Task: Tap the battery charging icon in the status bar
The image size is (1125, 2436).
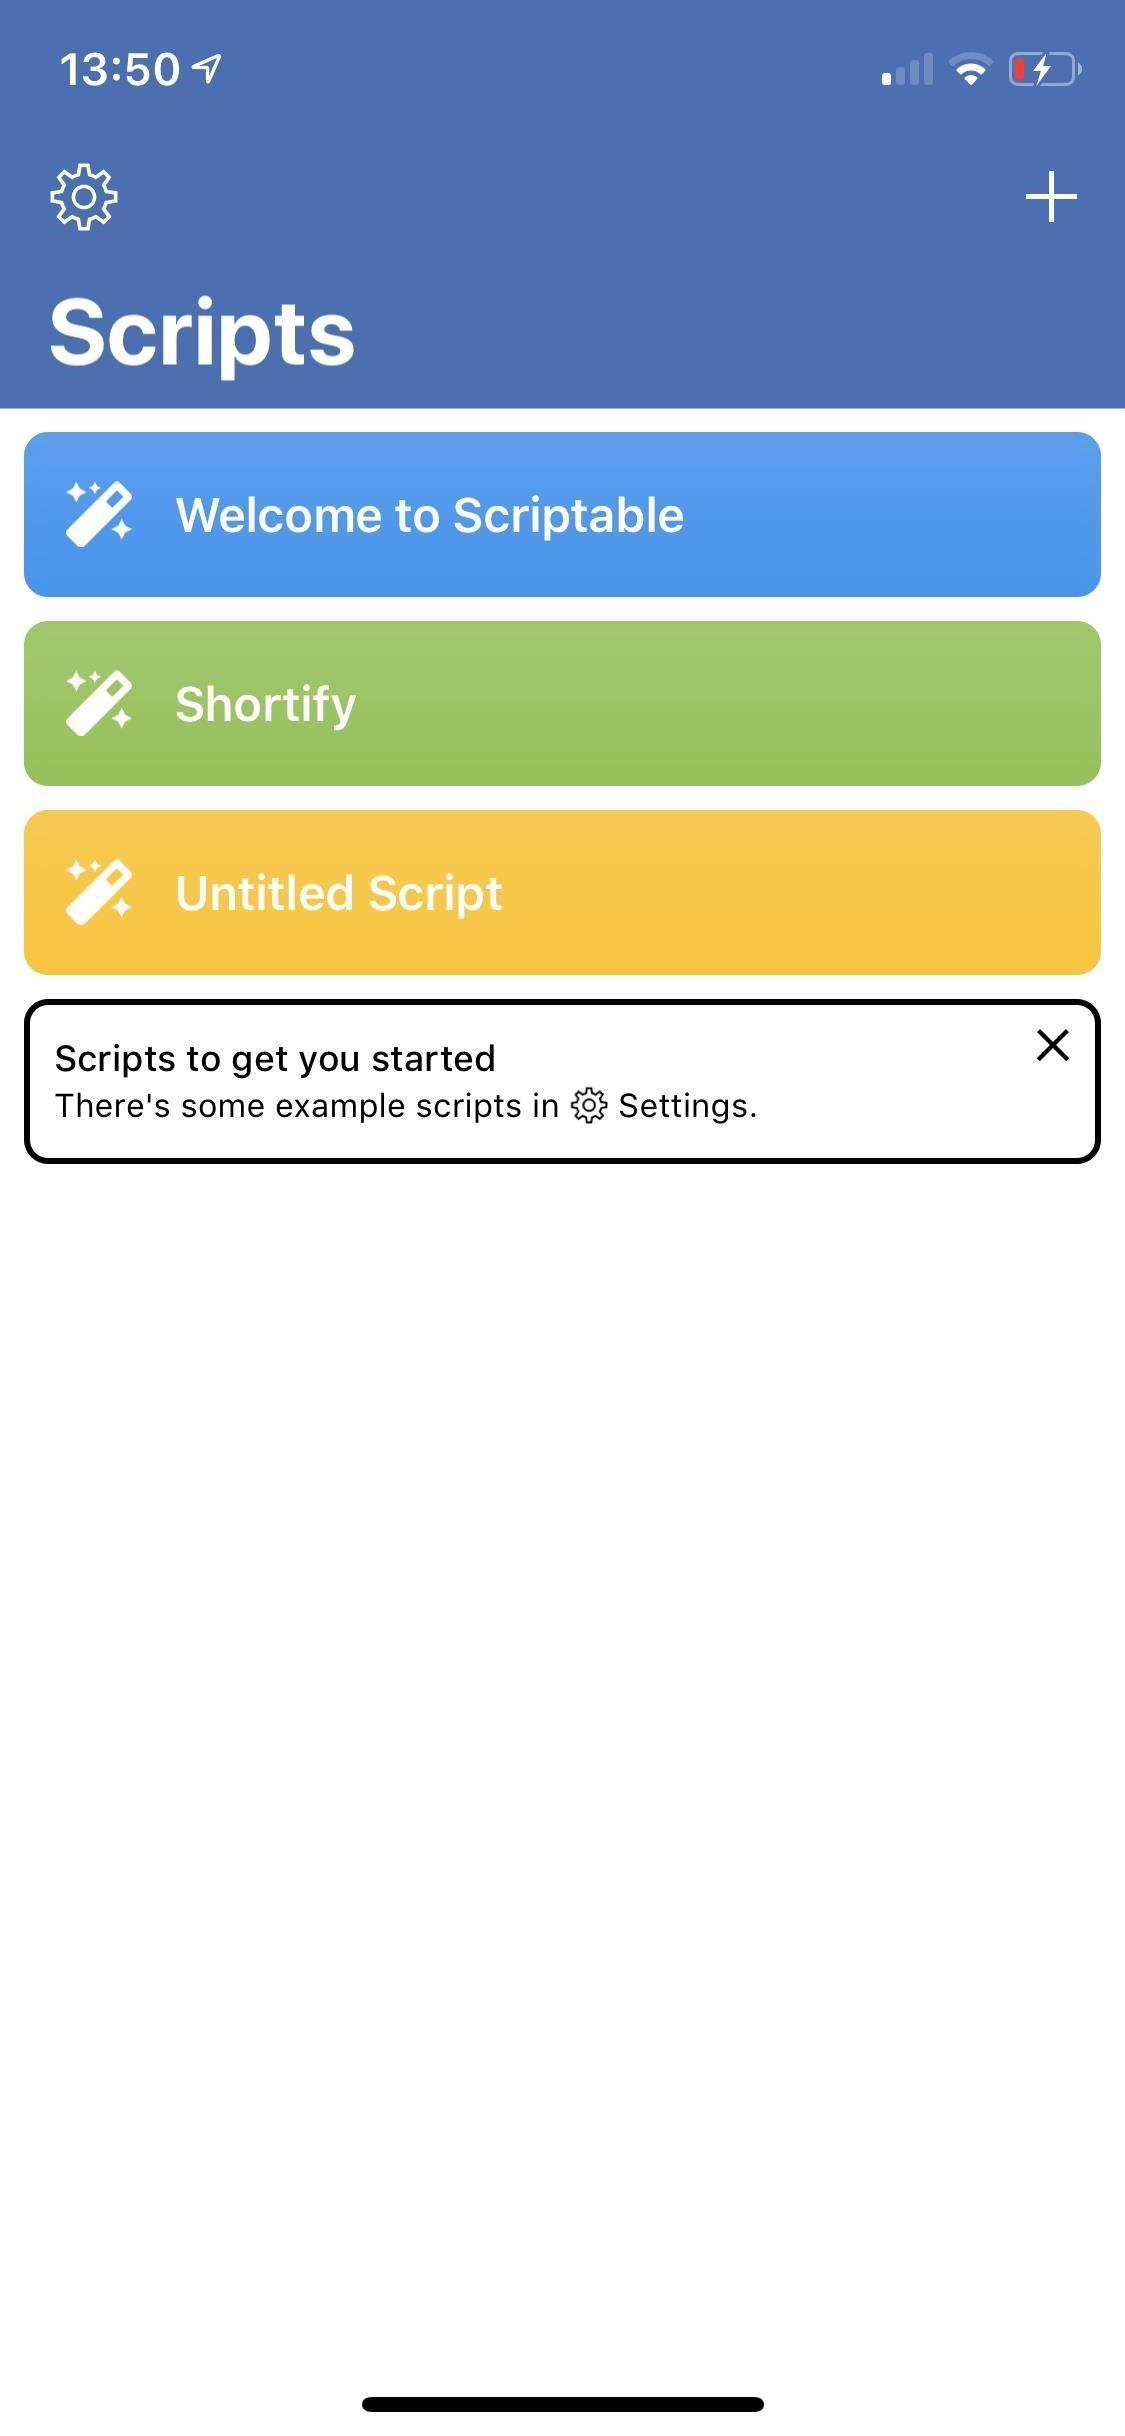Action: (x=1044, y=70)
